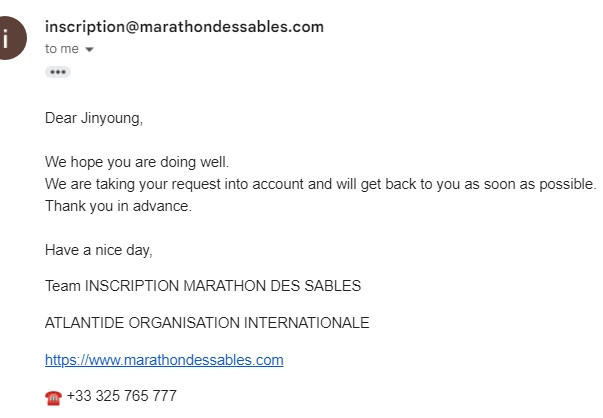Viewport: 603px width, 418px height.
Task: Show trimmed content via the ellipsis button
Action: pyautogui.click(x=58, y=72)
